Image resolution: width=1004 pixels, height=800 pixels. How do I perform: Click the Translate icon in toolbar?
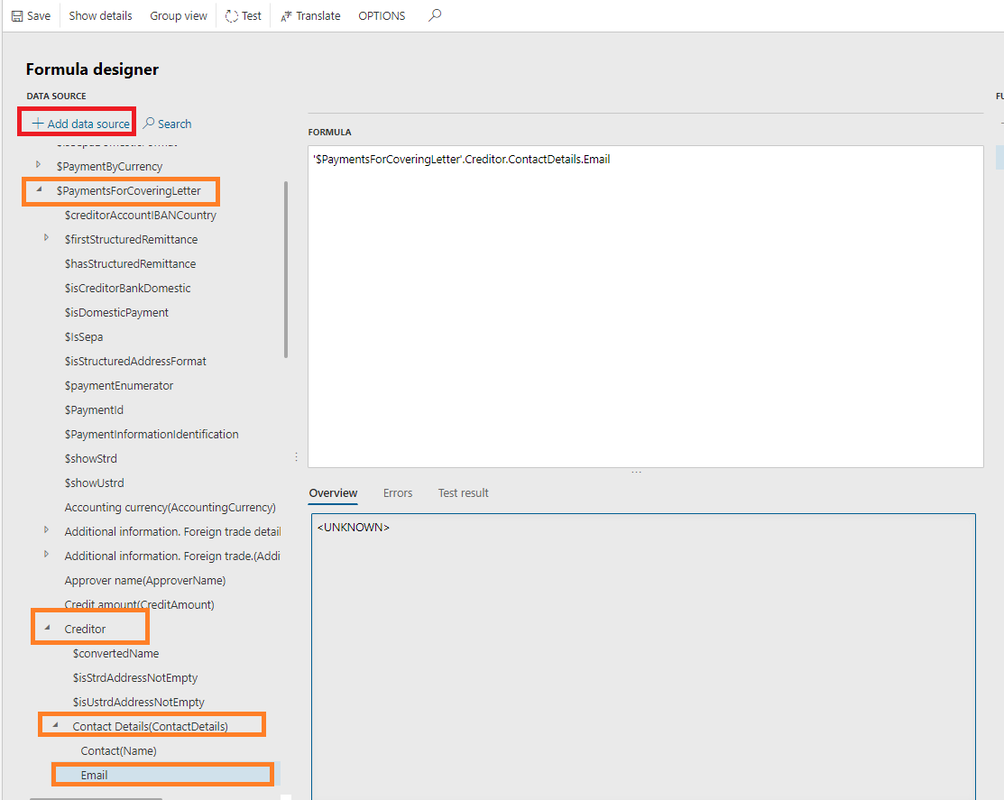(285, 16)
